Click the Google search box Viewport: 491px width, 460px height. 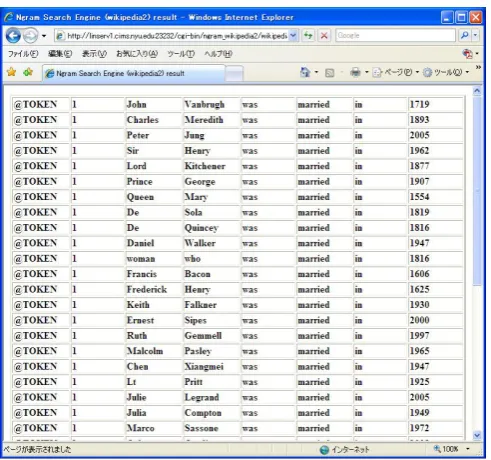pos(395,35)
